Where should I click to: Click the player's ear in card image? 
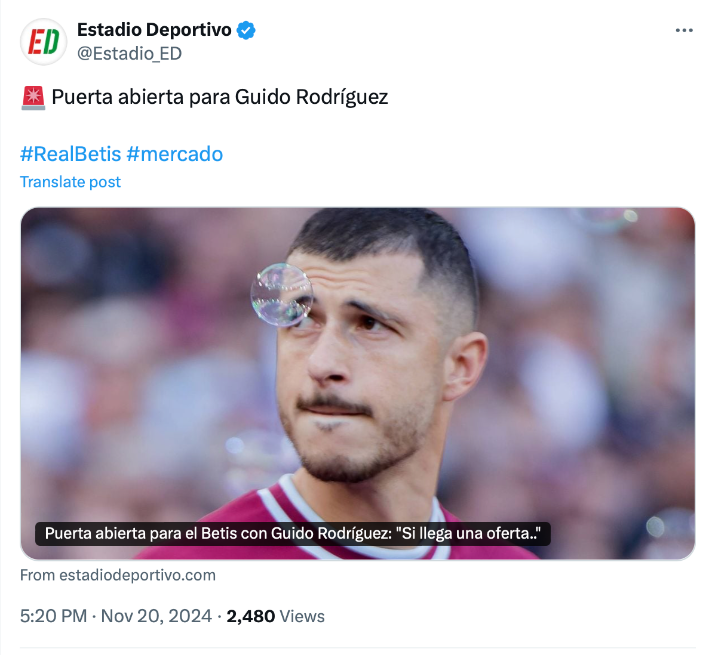[464, 366]
